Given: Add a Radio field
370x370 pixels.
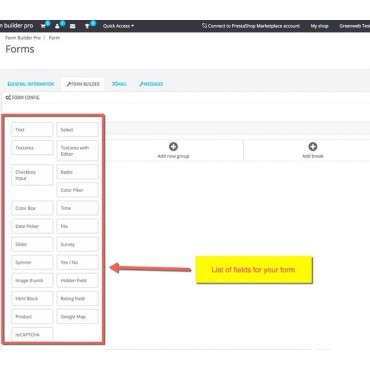Looking at the screenshot, I should click(77, 172).
